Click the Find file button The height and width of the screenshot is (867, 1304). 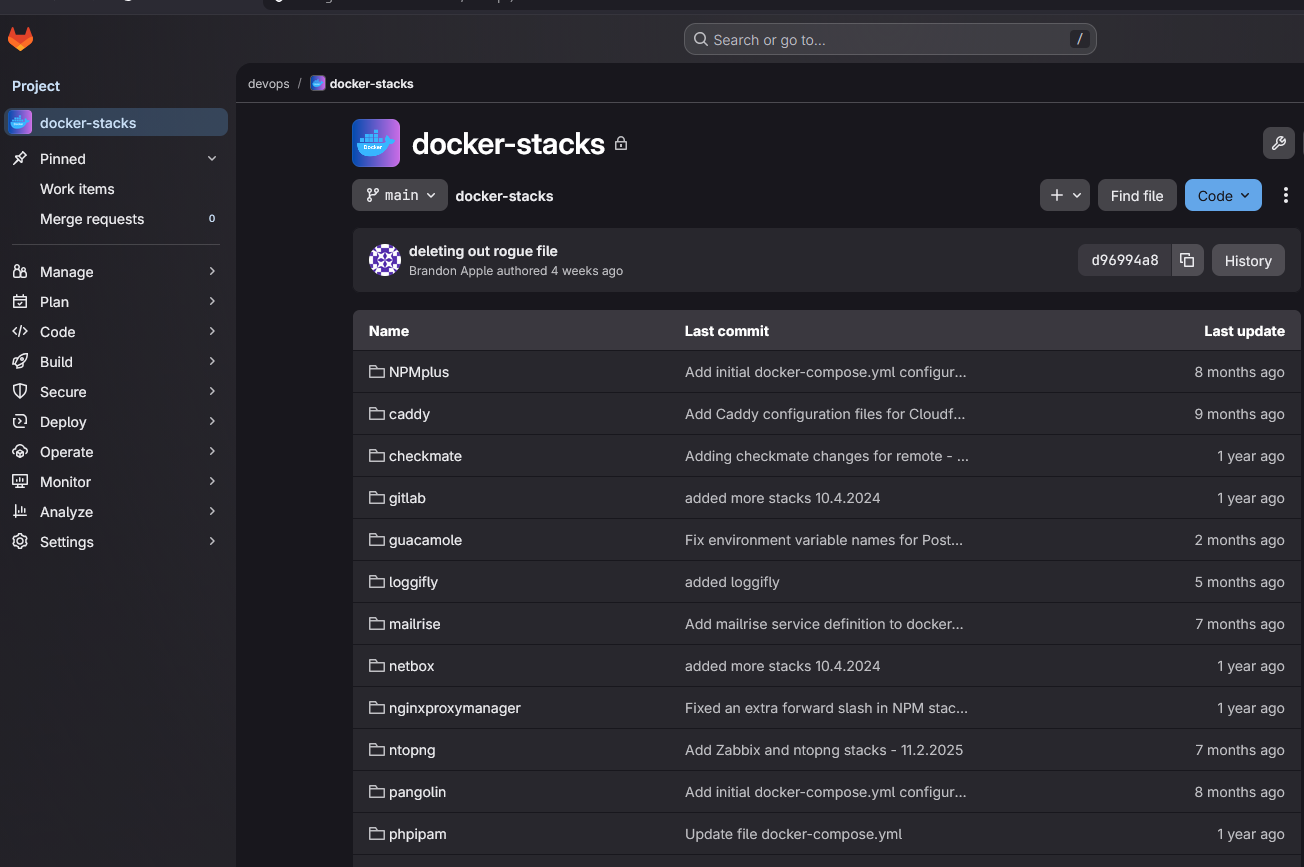click(x=1137, y=195)
